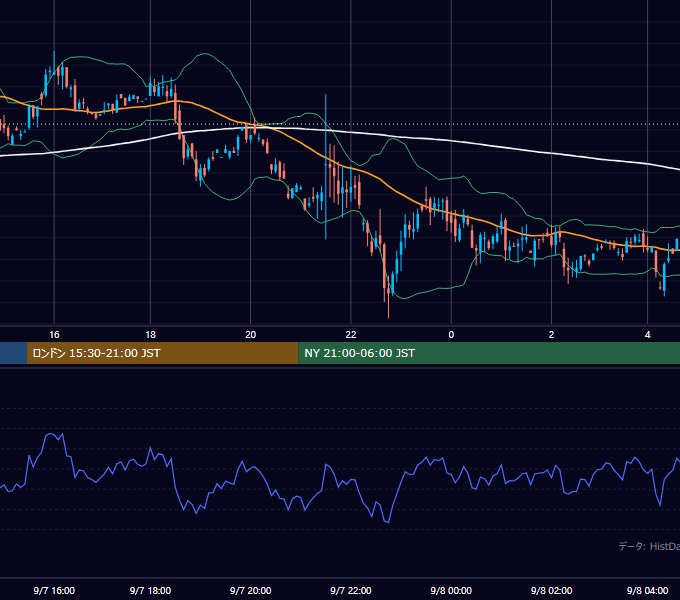Click the 9/8 04:00 time label
680x600 pixels.
pos(647,590)
